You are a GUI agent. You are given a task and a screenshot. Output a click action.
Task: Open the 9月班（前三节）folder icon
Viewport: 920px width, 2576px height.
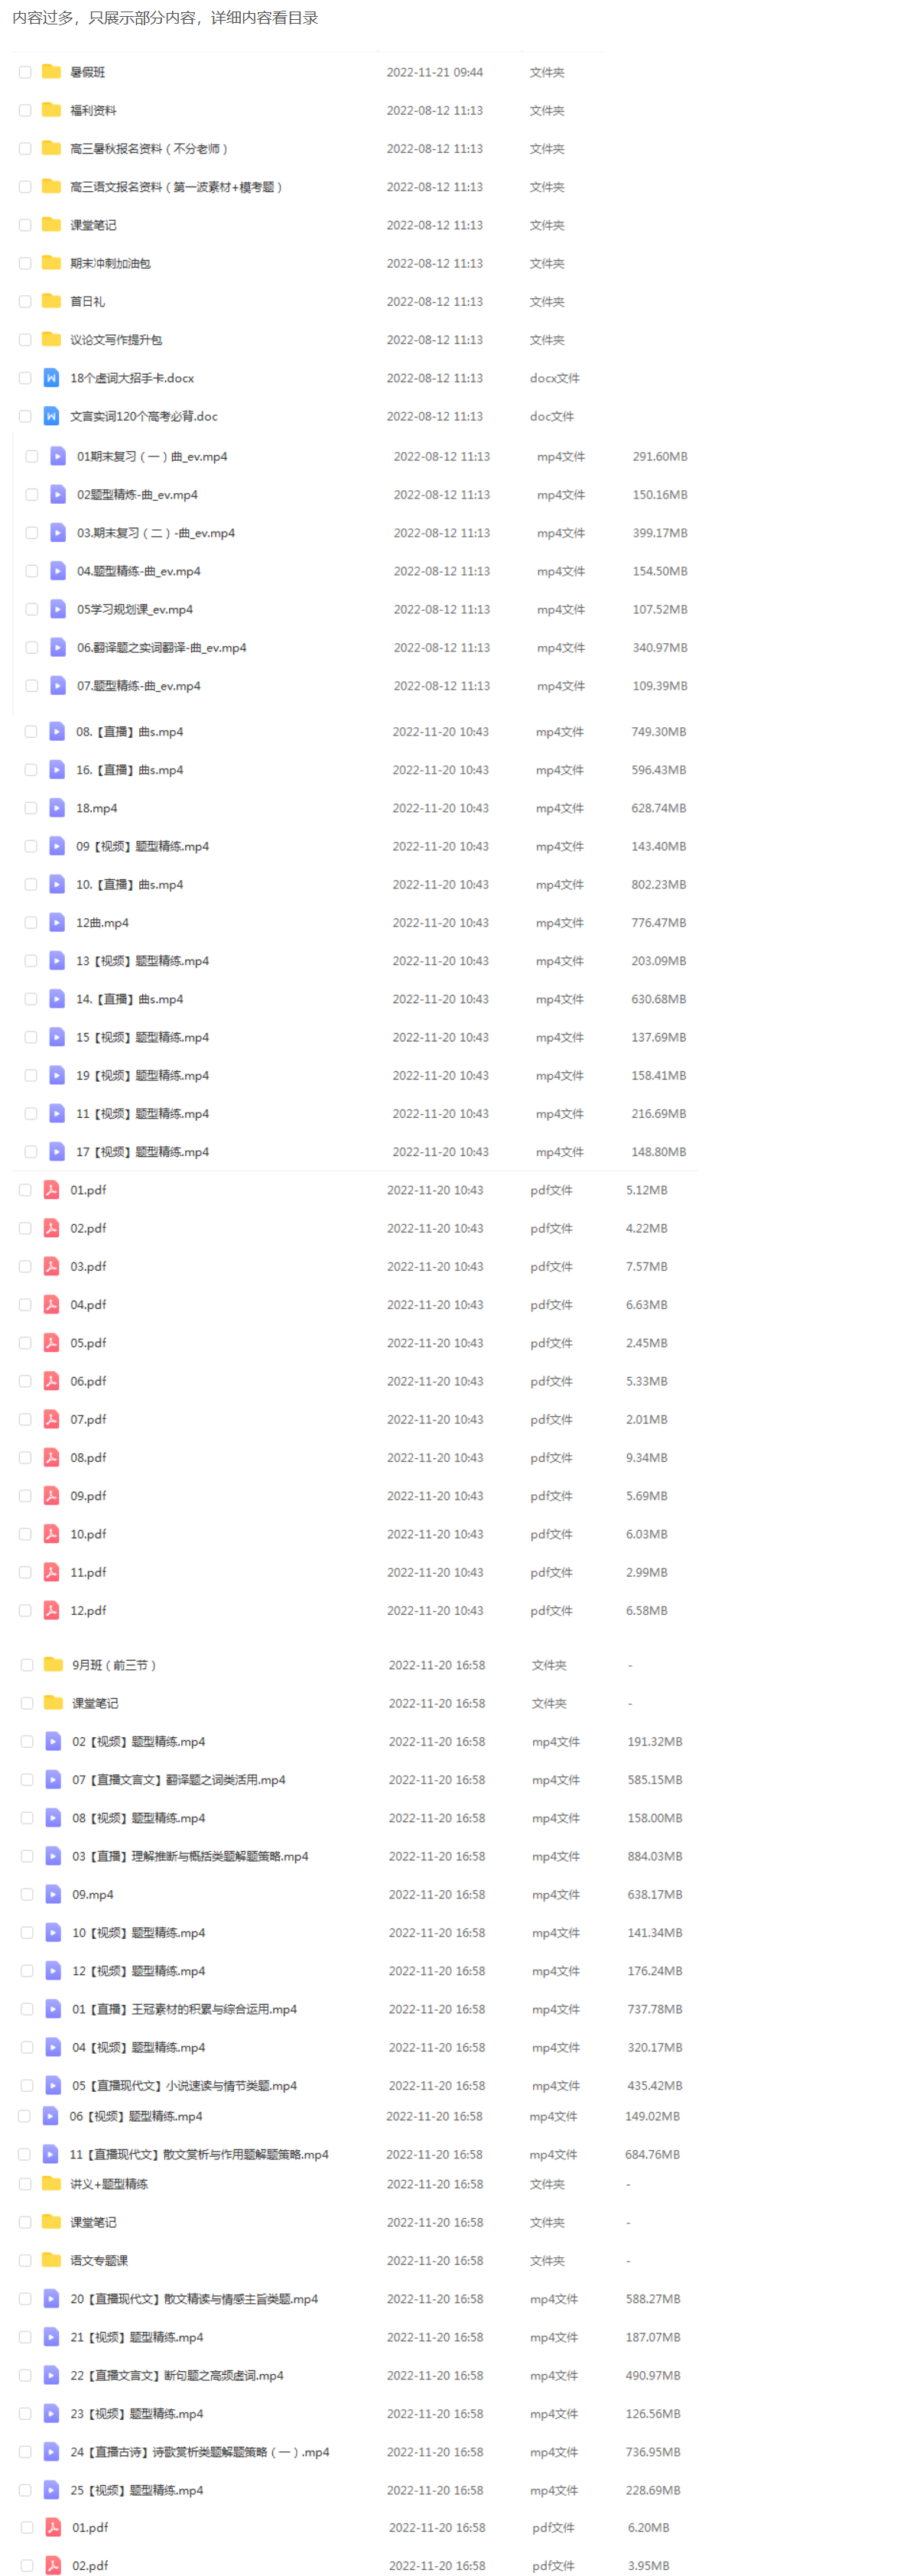pyautogui.click(x=53, y=1664)
